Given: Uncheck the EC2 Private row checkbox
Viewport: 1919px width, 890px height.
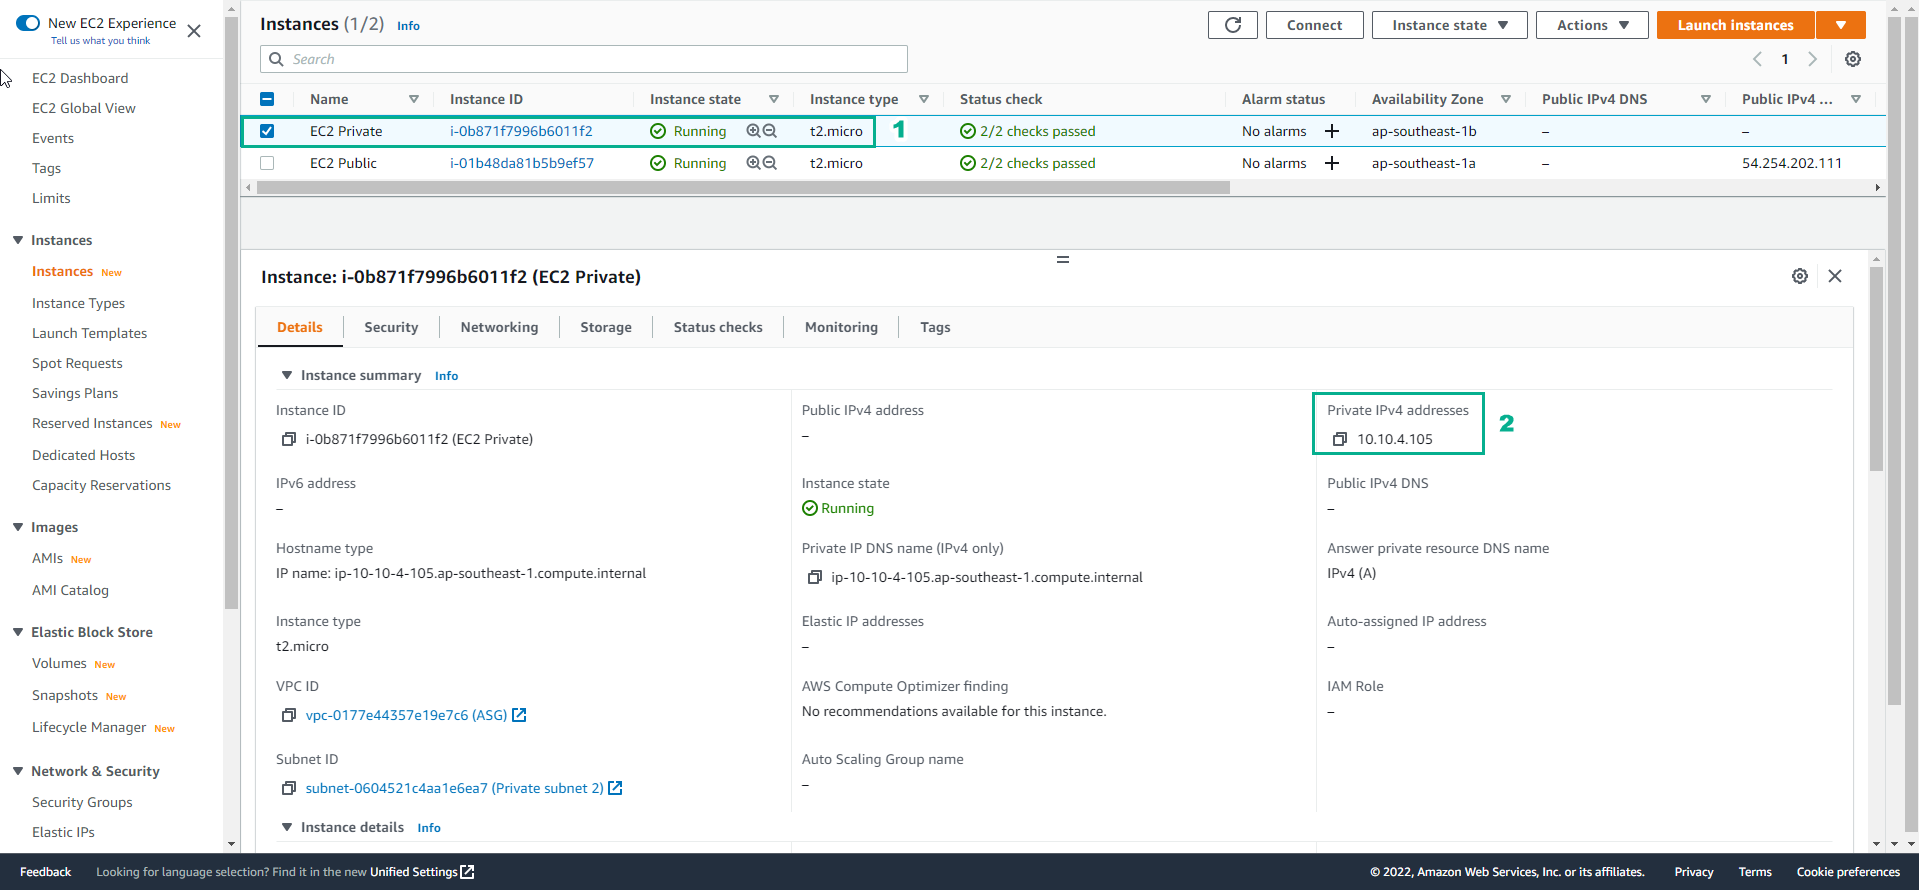Looking at the screenshot, I should click(267, 131).
